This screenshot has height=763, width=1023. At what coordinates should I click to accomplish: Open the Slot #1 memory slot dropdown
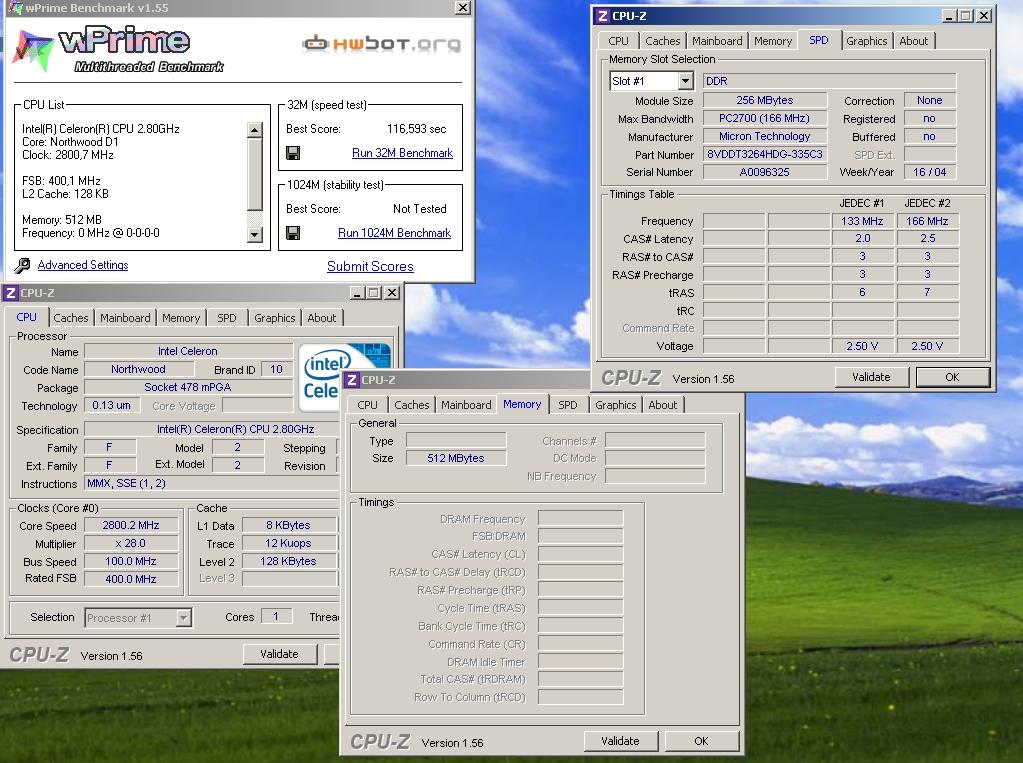685,81
